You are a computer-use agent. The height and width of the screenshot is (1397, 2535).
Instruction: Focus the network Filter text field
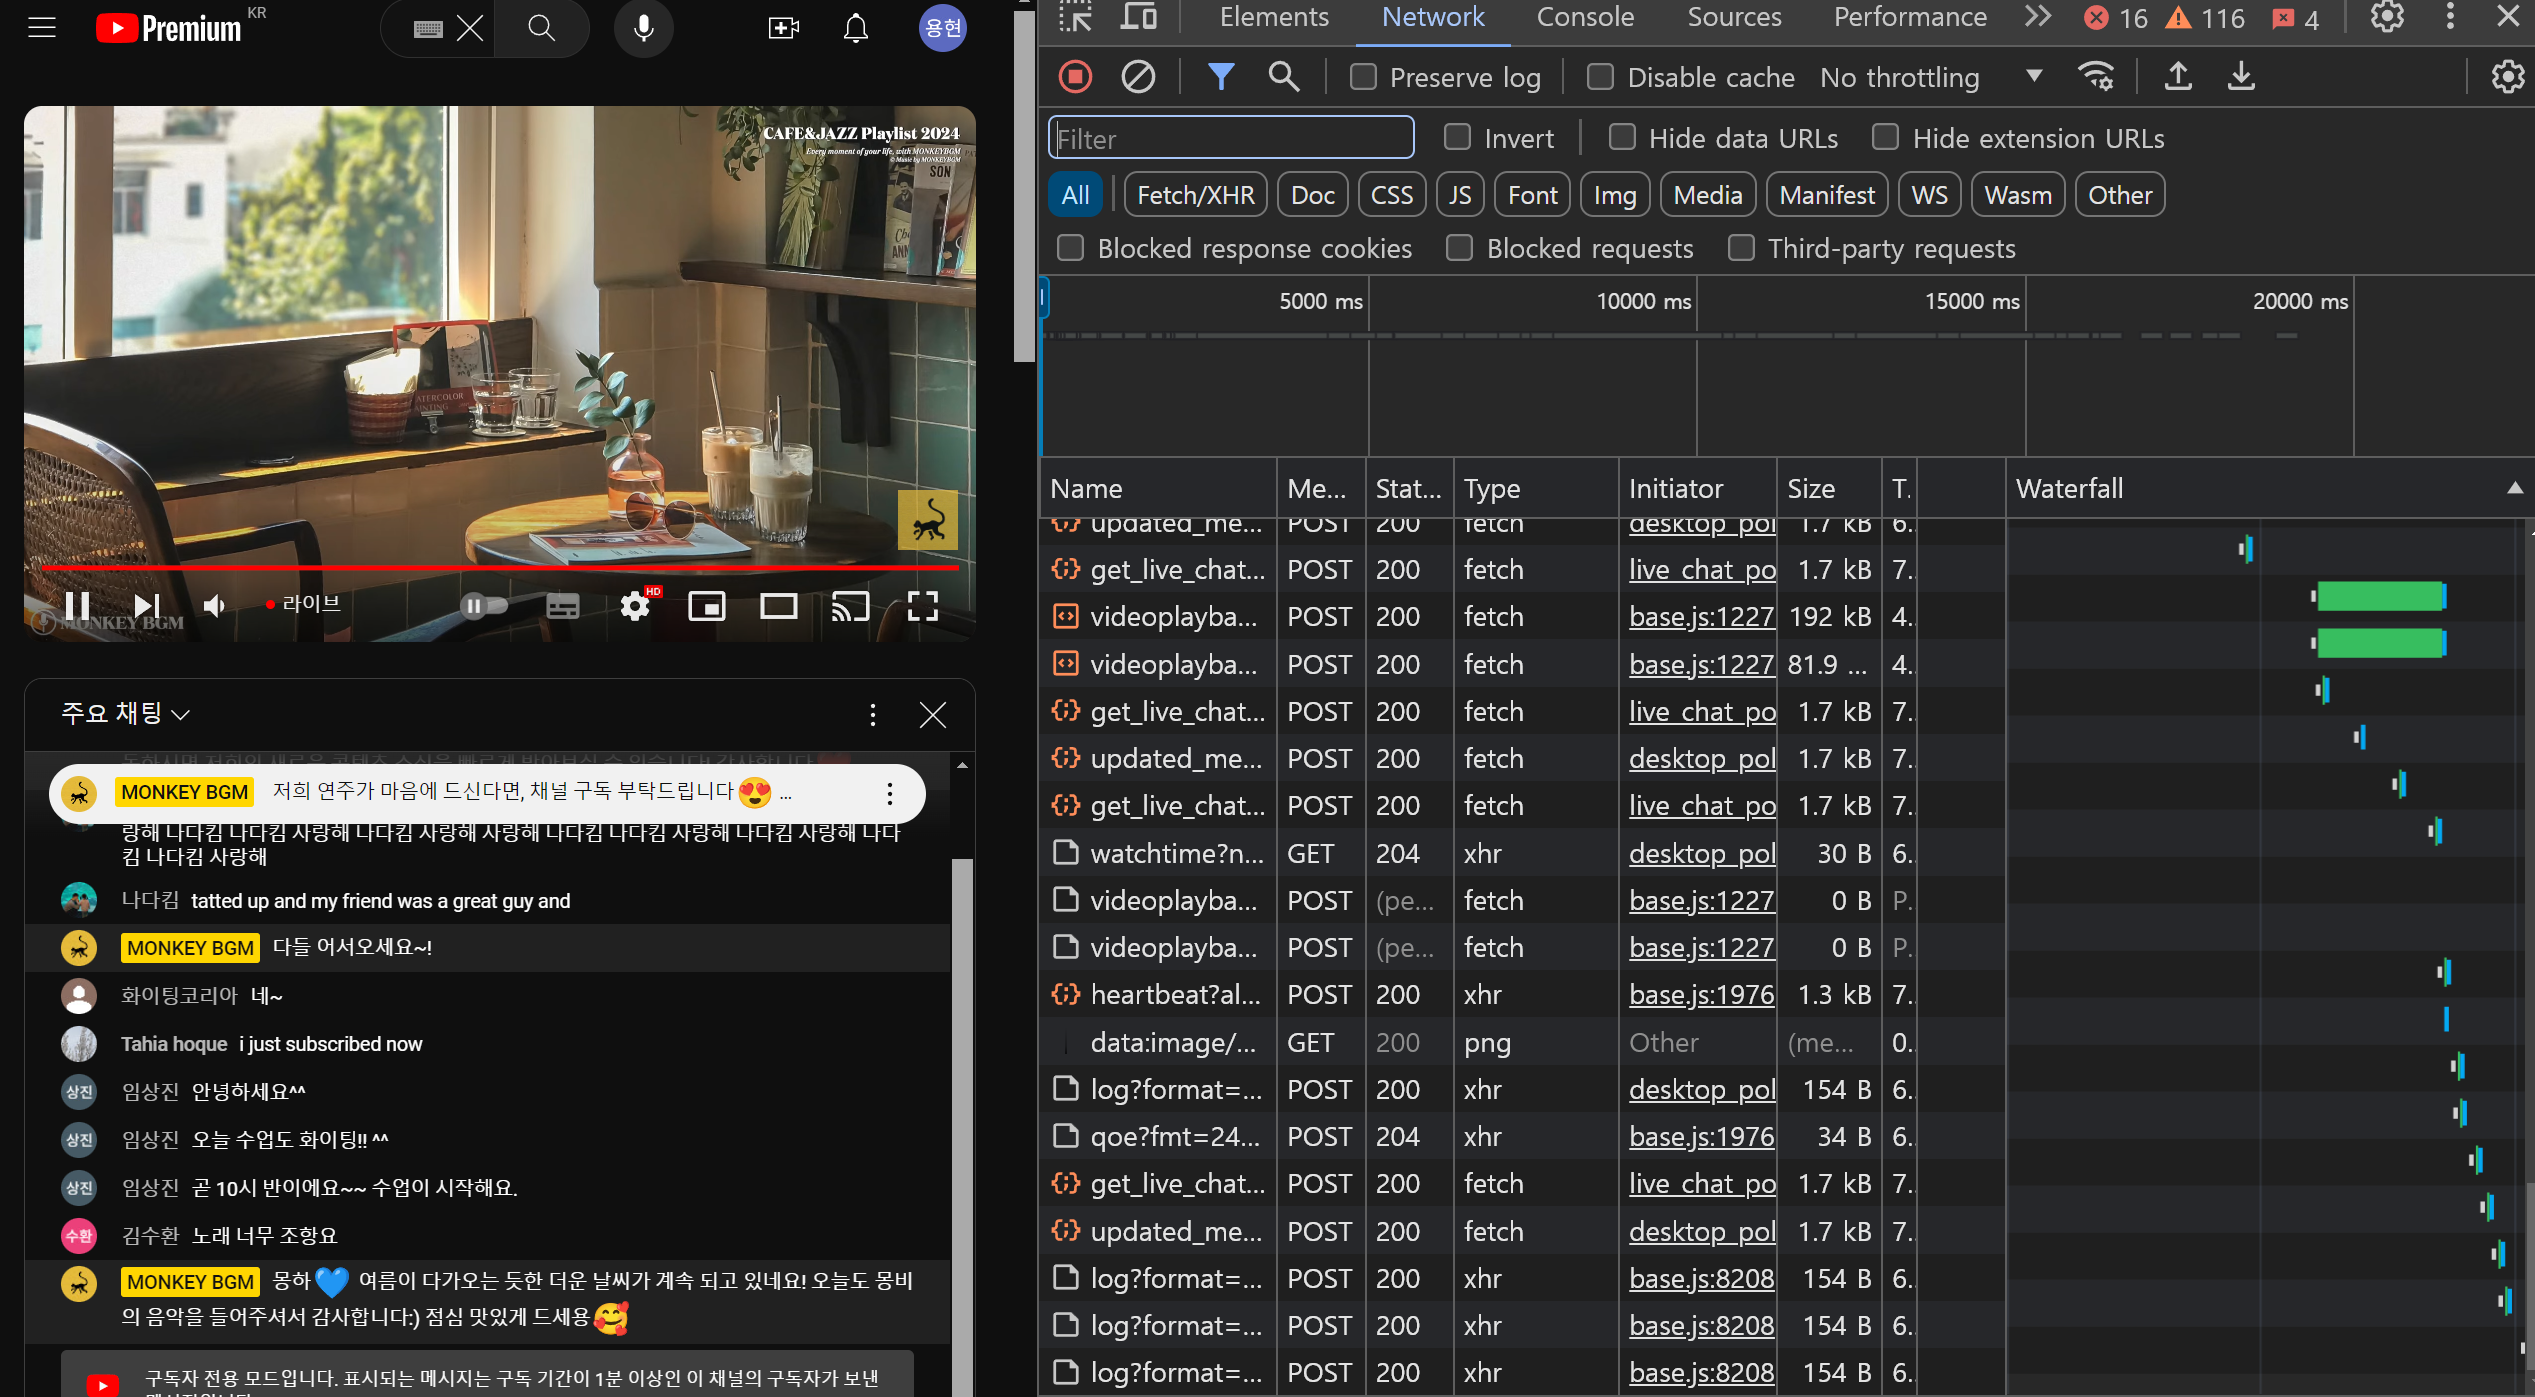(x=1231, y=138)
